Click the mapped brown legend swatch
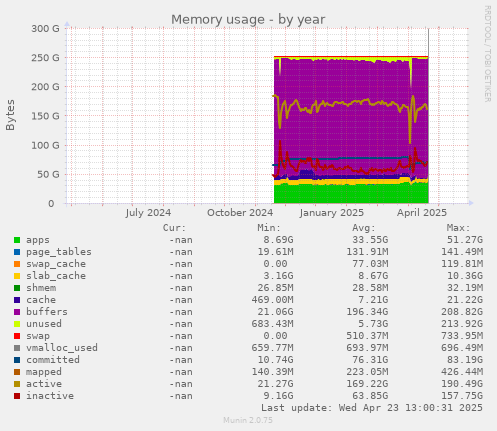The height and width of the screenshot is (431, 497). pyautogui.click(x=17, y=372)
